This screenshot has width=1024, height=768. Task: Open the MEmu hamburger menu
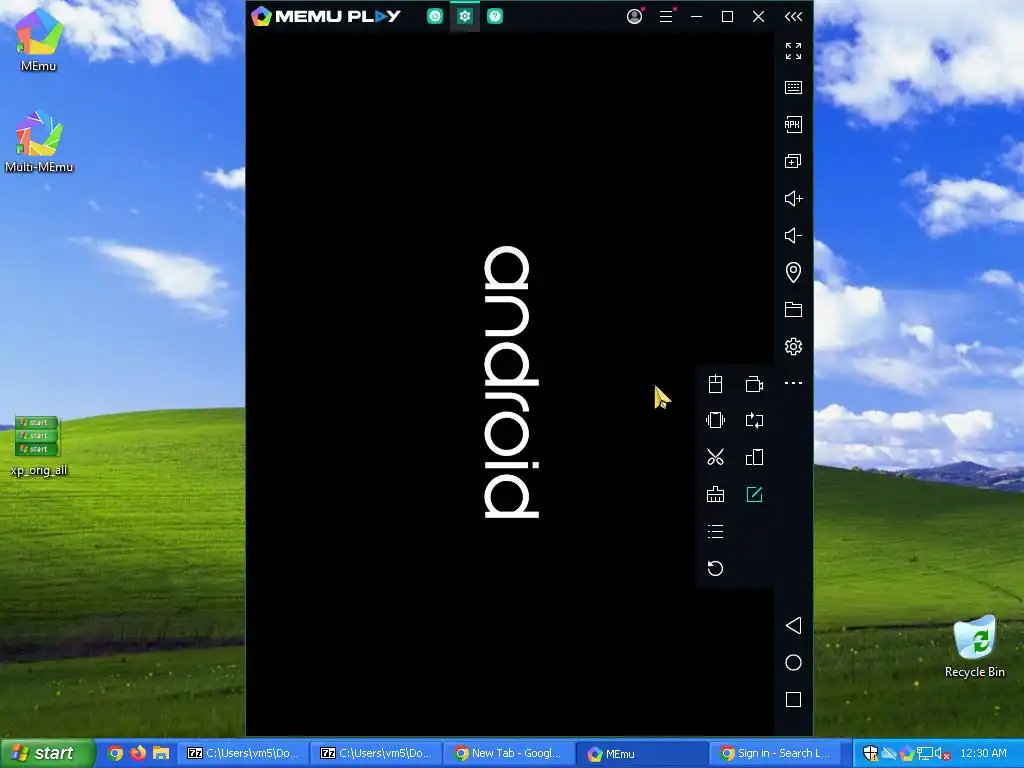point(665,16)
